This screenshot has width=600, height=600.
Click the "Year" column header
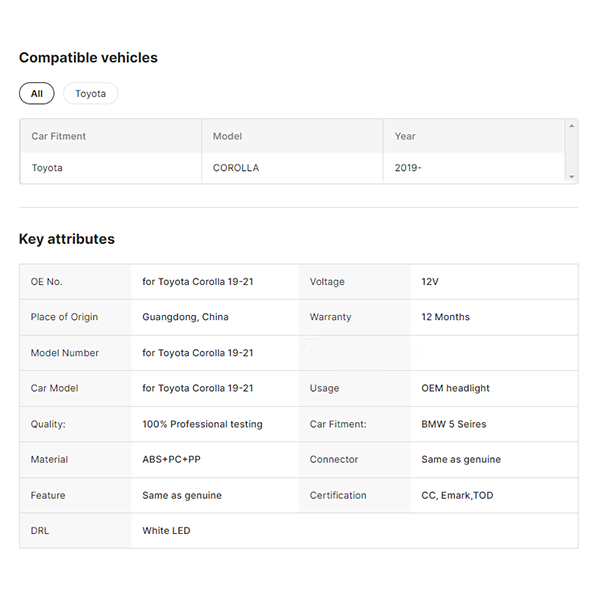coord(405,136)
